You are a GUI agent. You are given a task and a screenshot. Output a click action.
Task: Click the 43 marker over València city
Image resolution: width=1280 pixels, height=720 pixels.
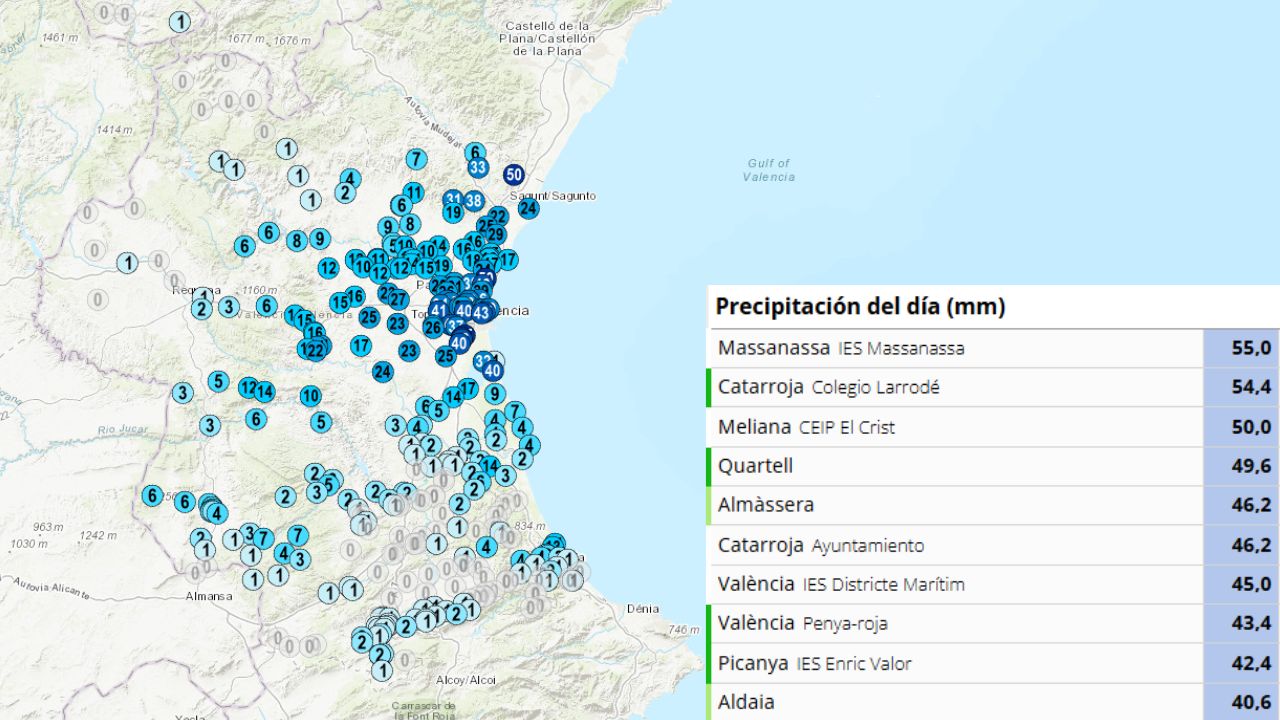(x=481, y=313)
